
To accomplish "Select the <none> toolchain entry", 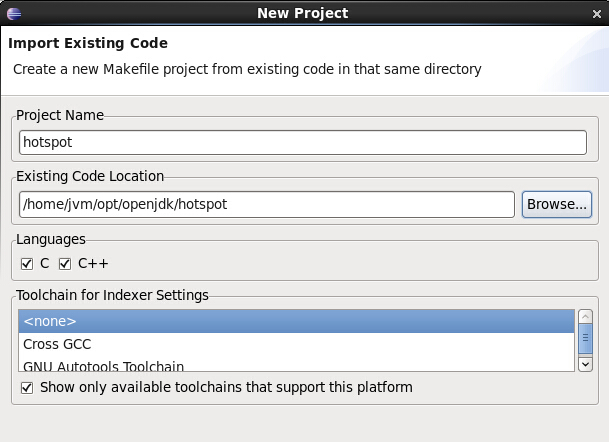I will (x=296, y=321).
